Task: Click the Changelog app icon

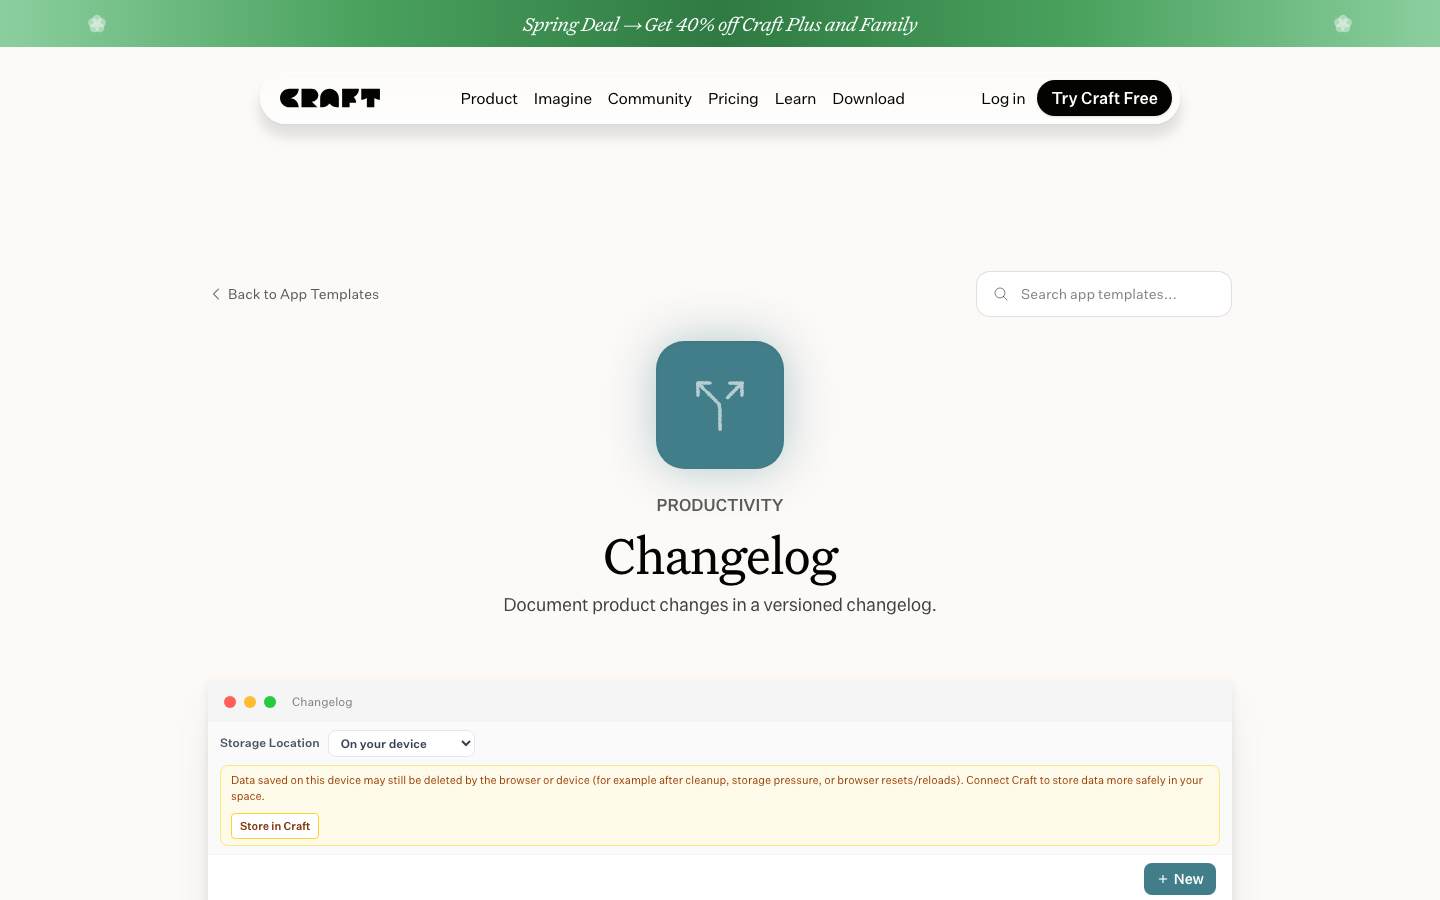Action: [720, 405]
